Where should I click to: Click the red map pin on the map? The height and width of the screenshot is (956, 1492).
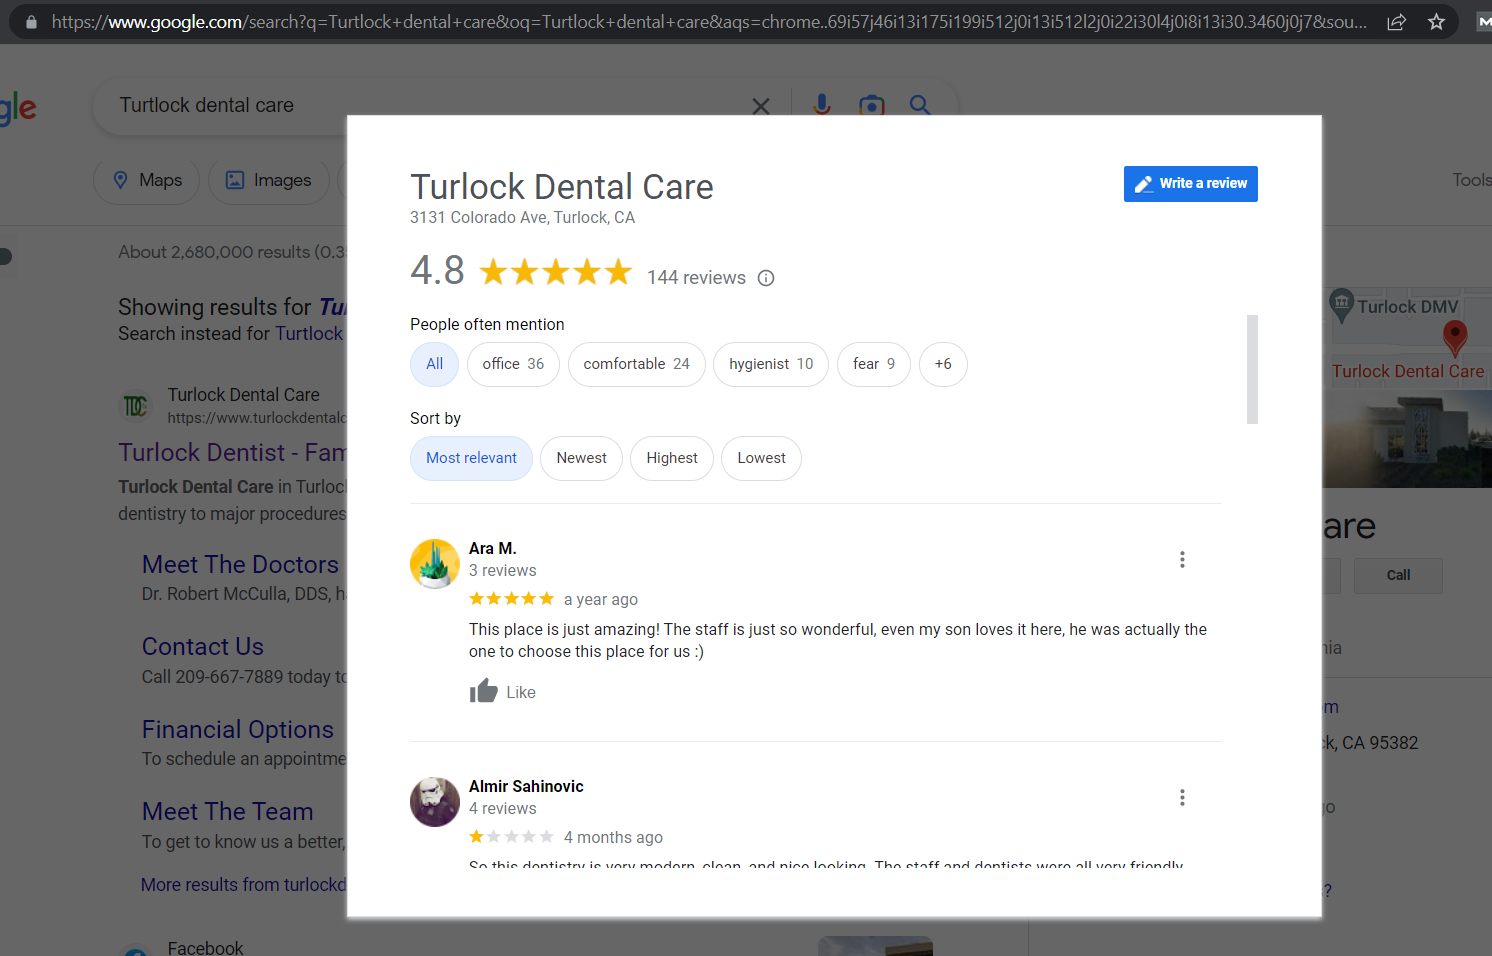tap(1455, 338)
